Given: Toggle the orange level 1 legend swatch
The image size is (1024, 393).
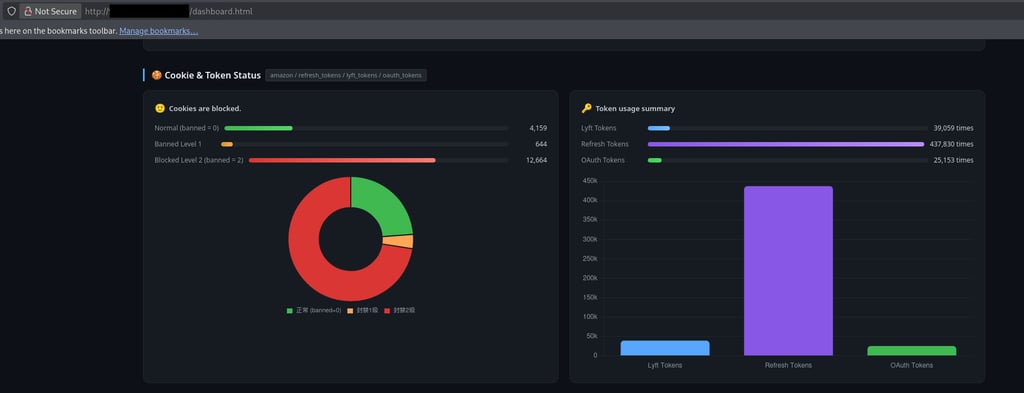Looking at the screenshot, I should 350,311.
